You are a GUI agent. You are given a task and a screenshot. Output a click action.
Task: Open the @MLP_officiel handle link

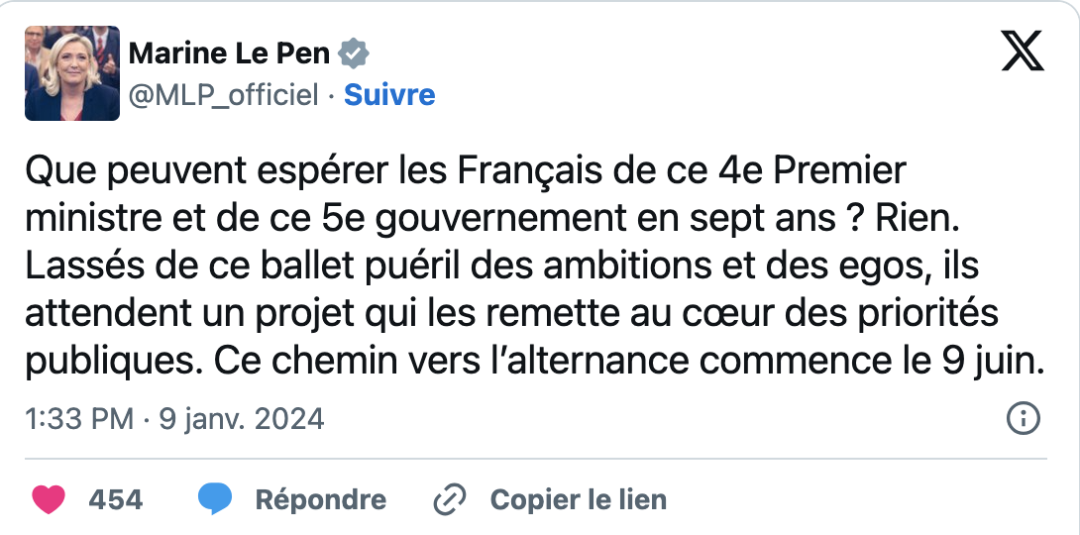coord(224,95)
